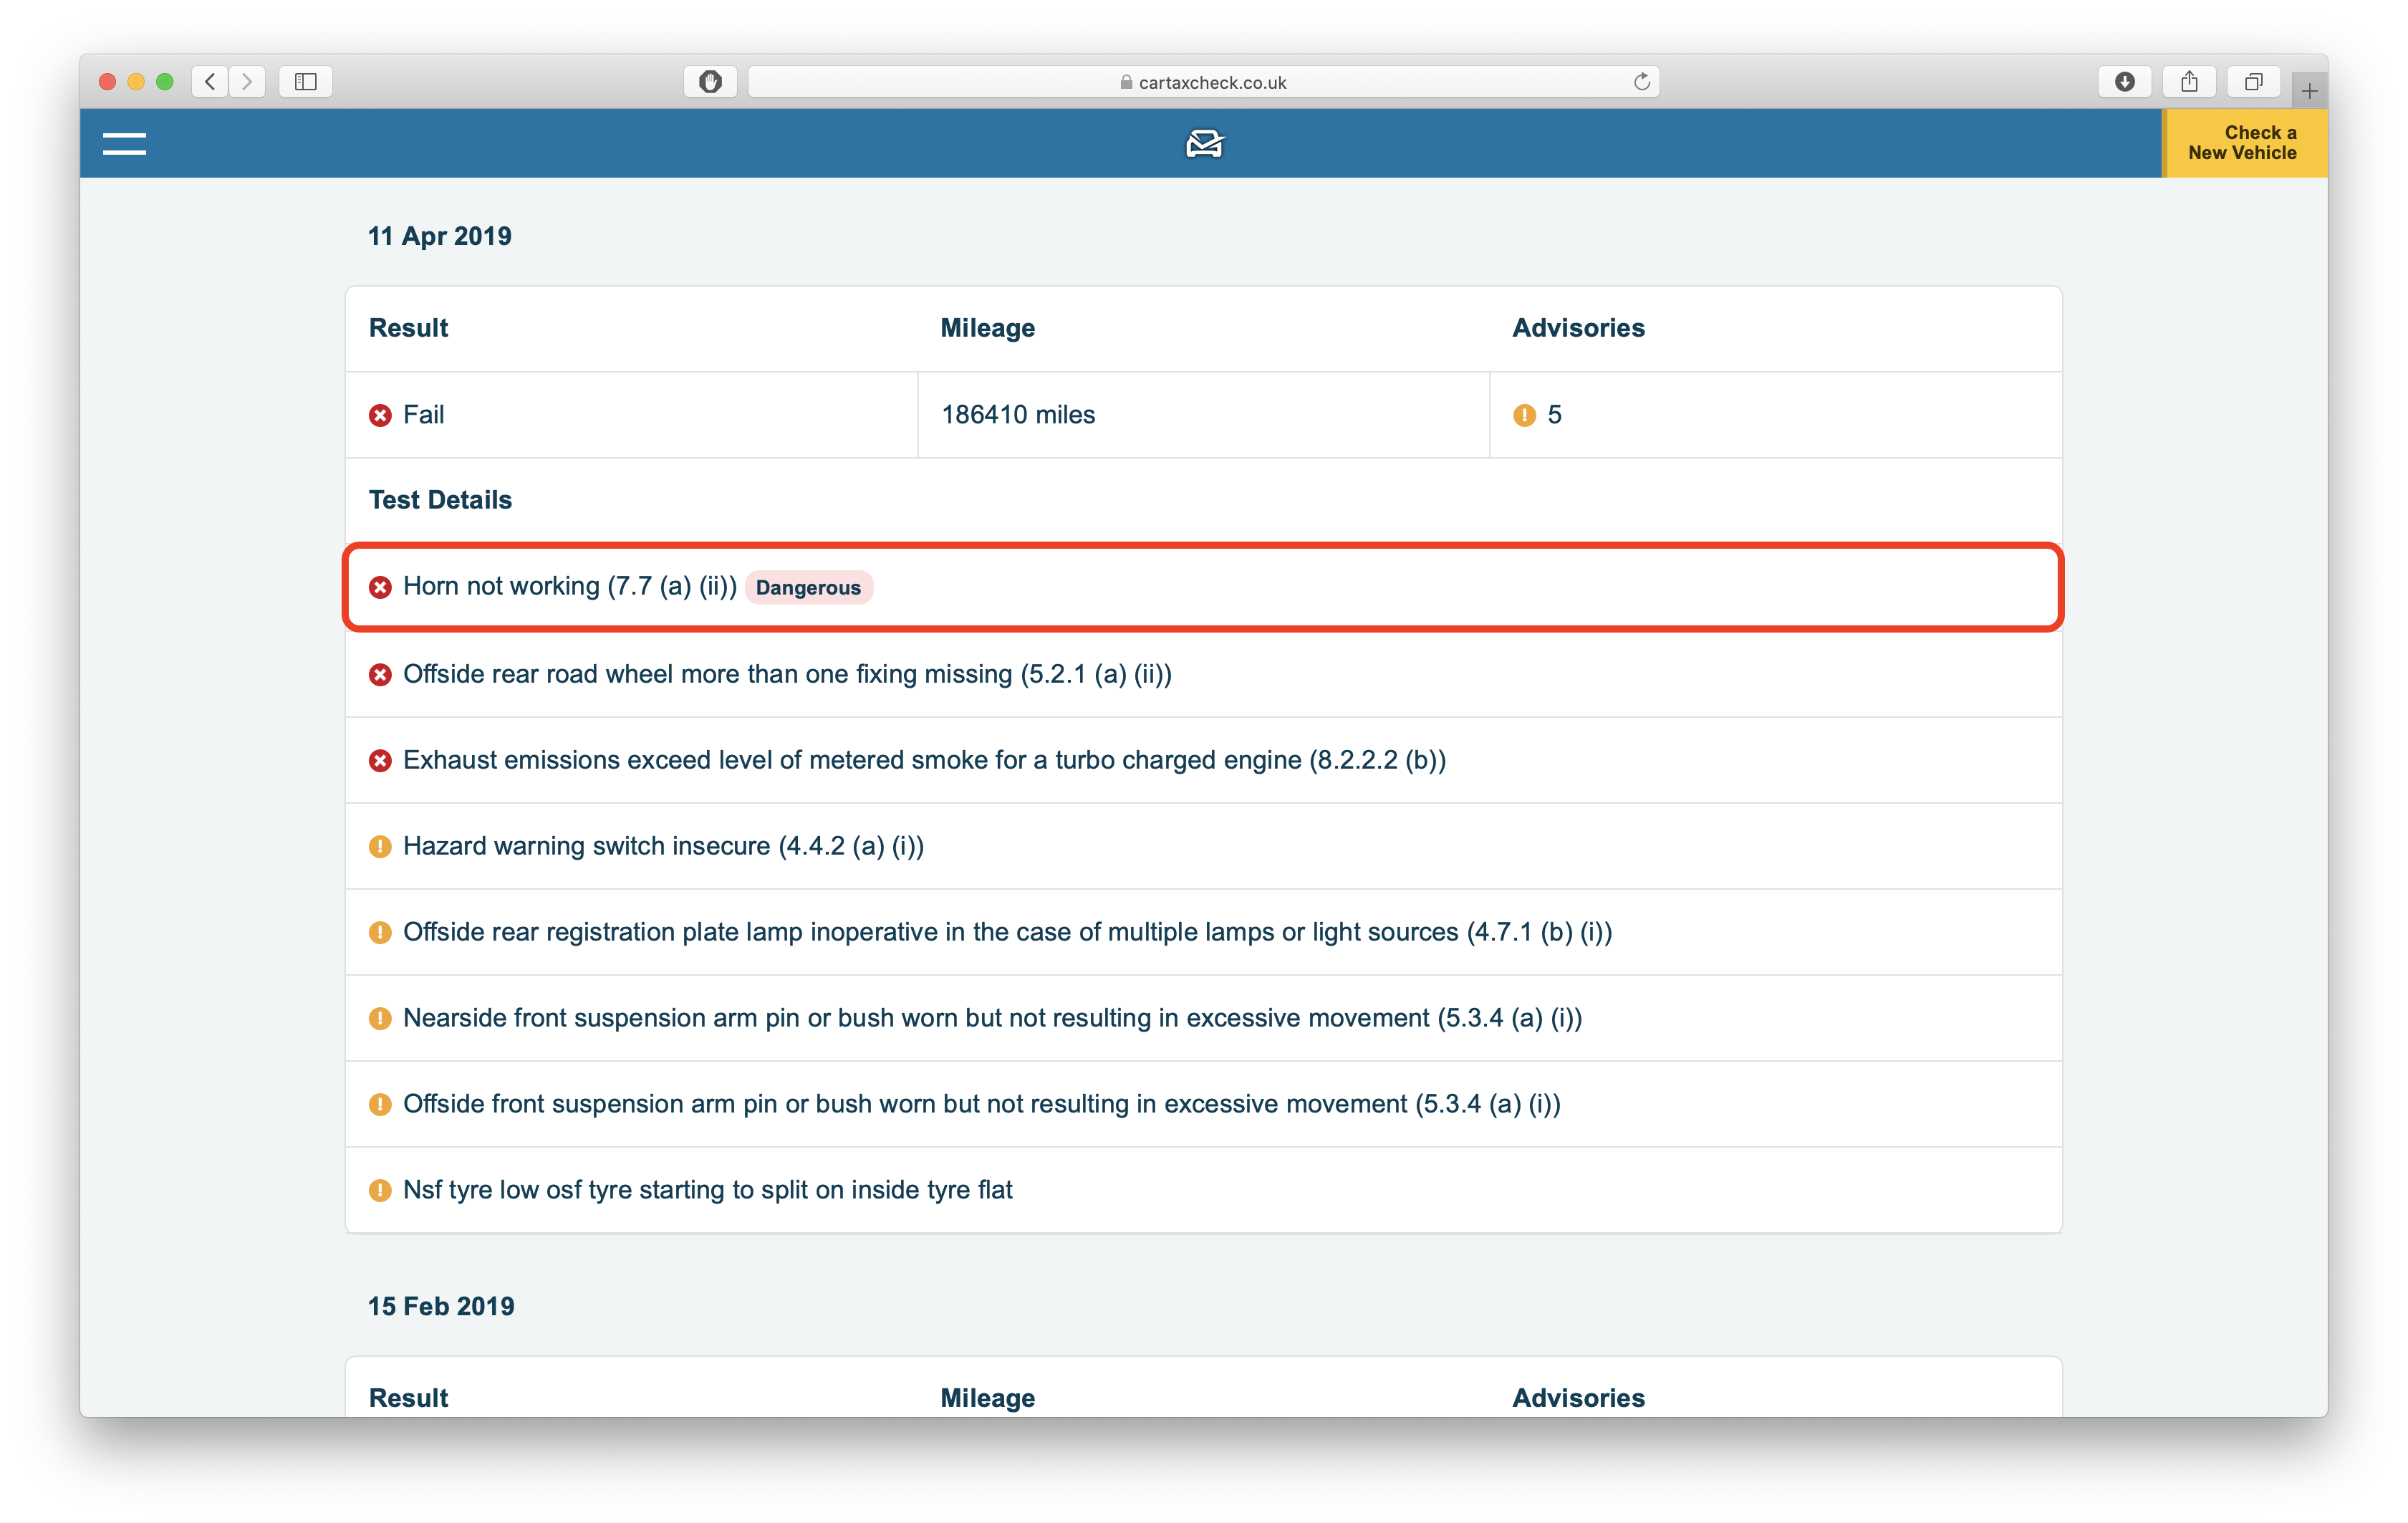The image size is (2408, 1523).
Task: Click Result header in 15 Feb table
Action: (408, 1398)
